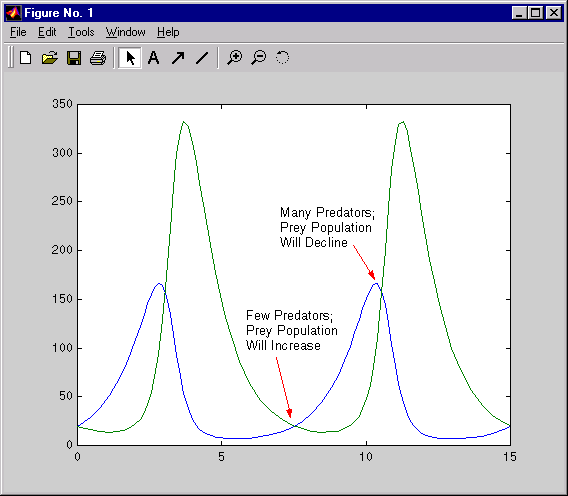Image resolution: width=568 pixels, height=496 pixels.
Task: Click y-axis tick label 200
Action: tap(62, 250)
